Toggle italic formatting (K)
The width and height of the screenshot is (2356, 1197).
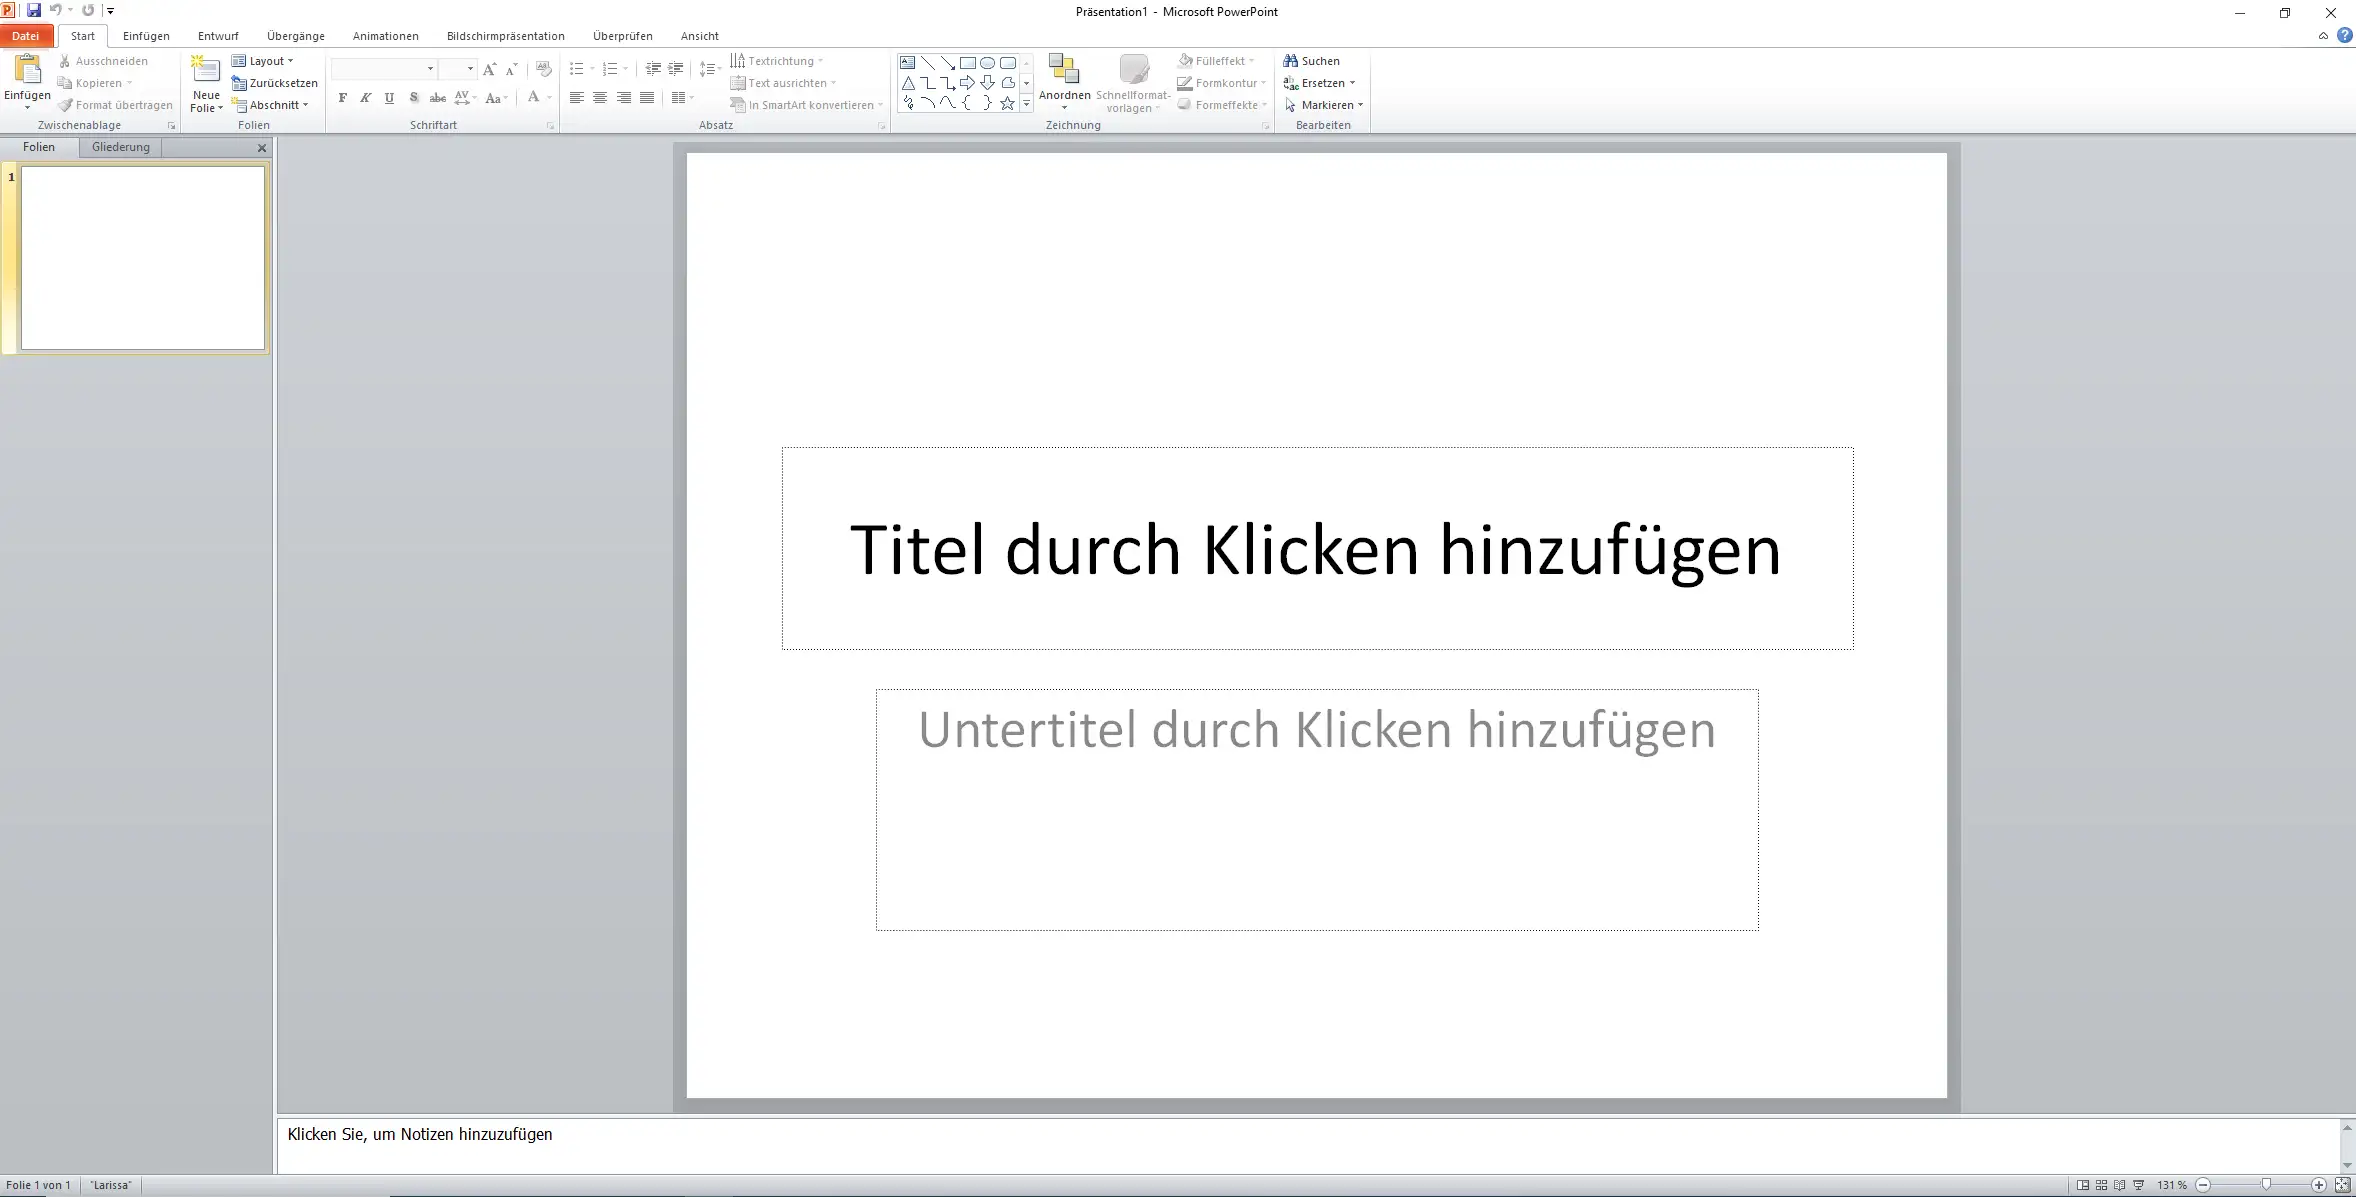[366, 98]
